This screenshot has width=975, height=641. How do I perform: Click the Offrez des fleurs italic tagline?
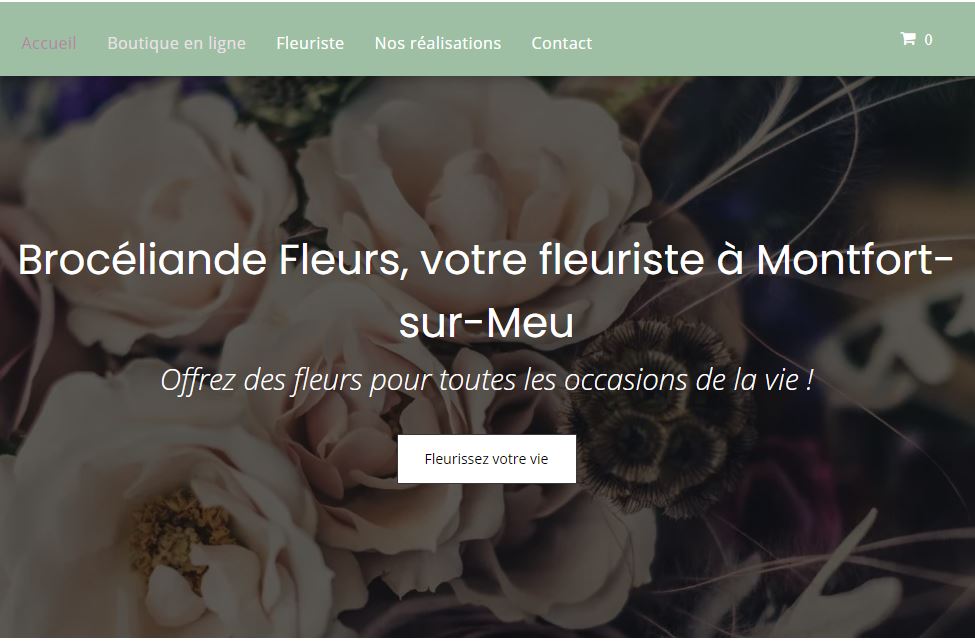coord(487,380)
